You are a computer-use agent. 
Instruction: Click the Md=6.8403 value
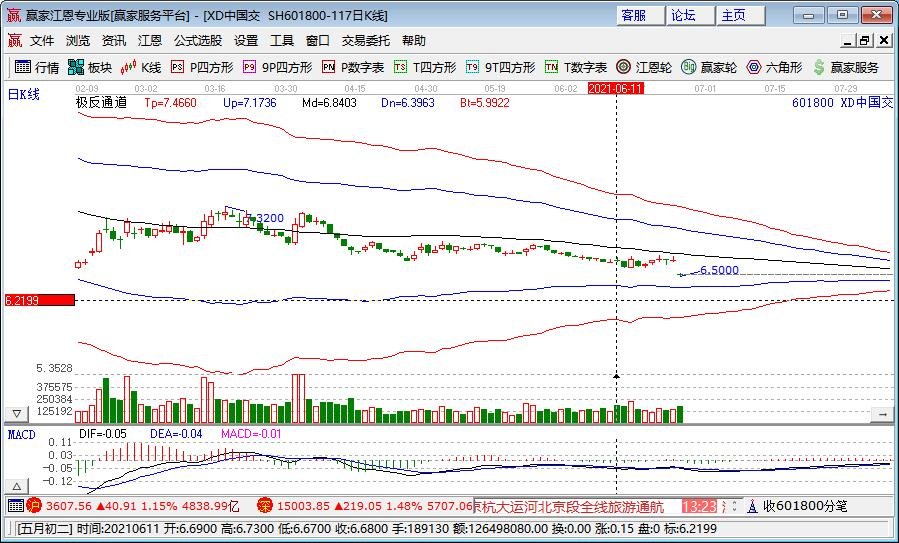pos(329,103)
